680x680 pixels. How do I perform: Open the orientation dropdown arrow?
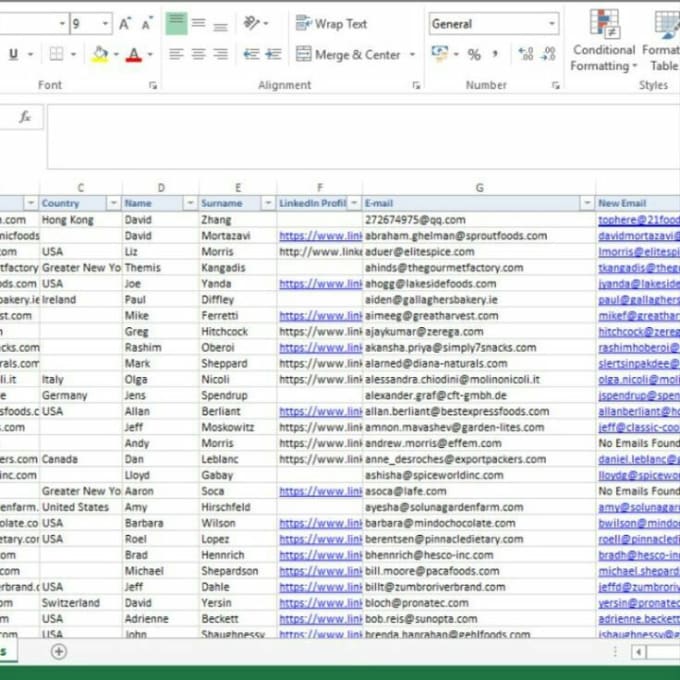point(266,23)
